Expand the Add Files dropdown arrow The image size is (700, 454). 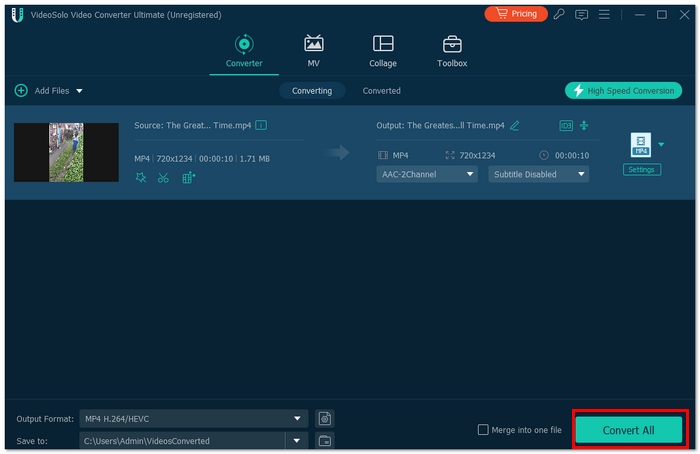[x=79, y=91]
